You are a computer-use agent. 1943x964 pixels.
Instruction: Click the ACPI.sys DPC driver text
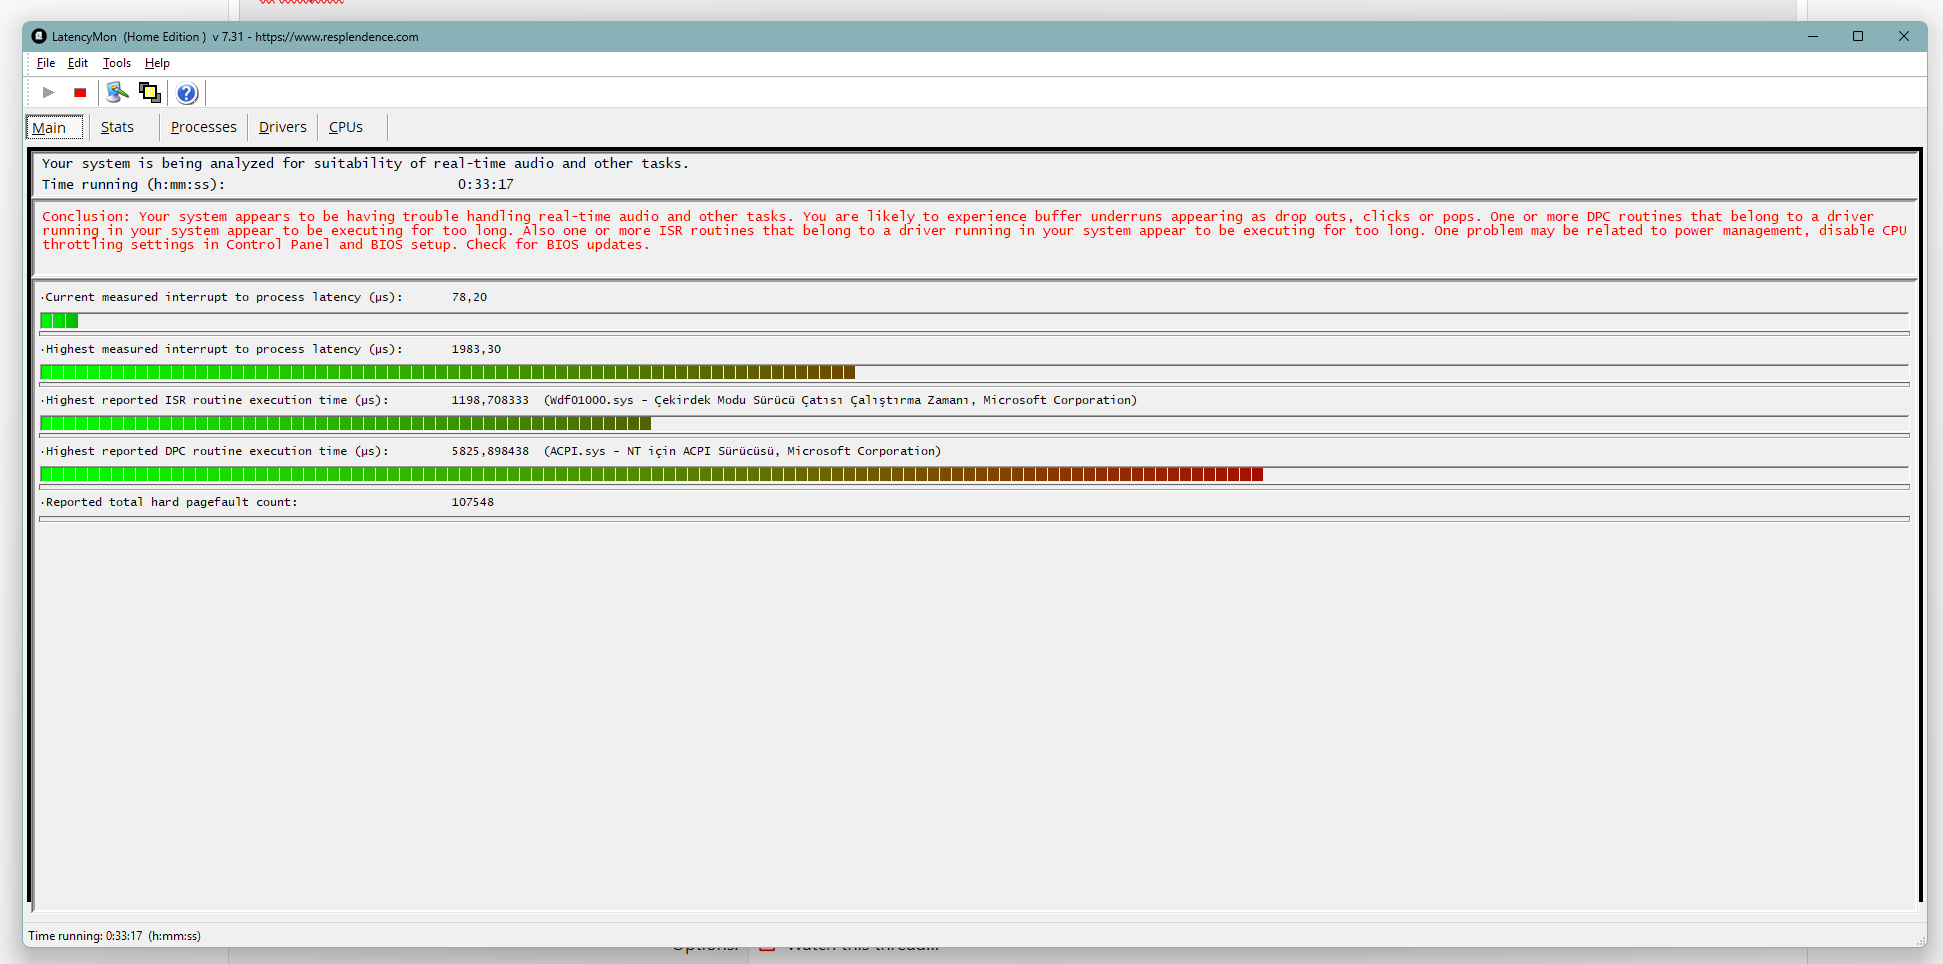pyautogui.click(x=742, y=452)
